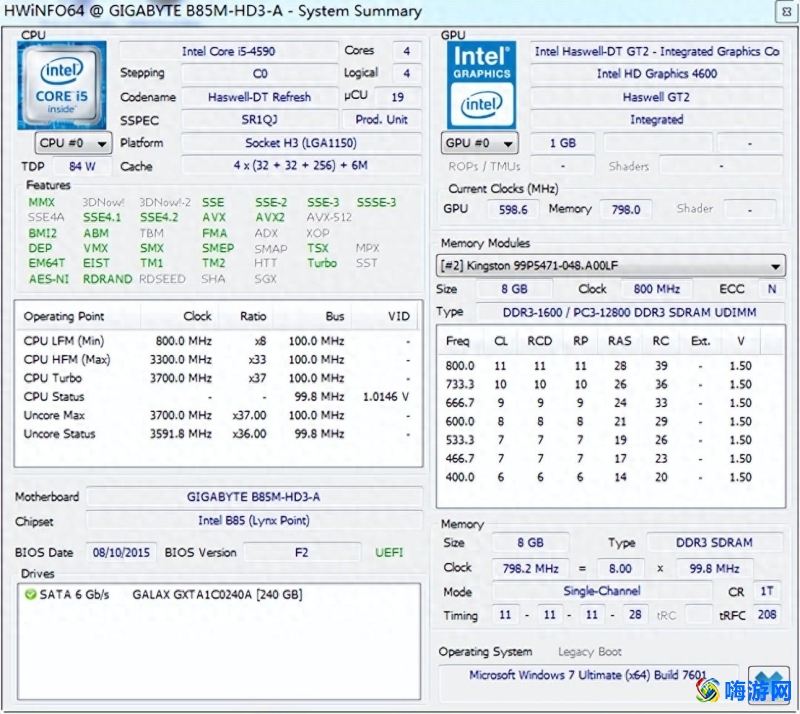This screenshot has width=800, height=714.
Task: Click the SSE4.2 feature label
Action: pyautogui.click(x=159, y=217)
